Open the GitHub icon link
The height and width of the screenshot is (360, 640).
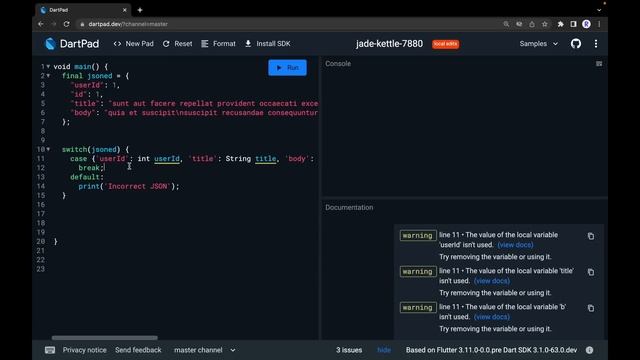click(576, 44)
